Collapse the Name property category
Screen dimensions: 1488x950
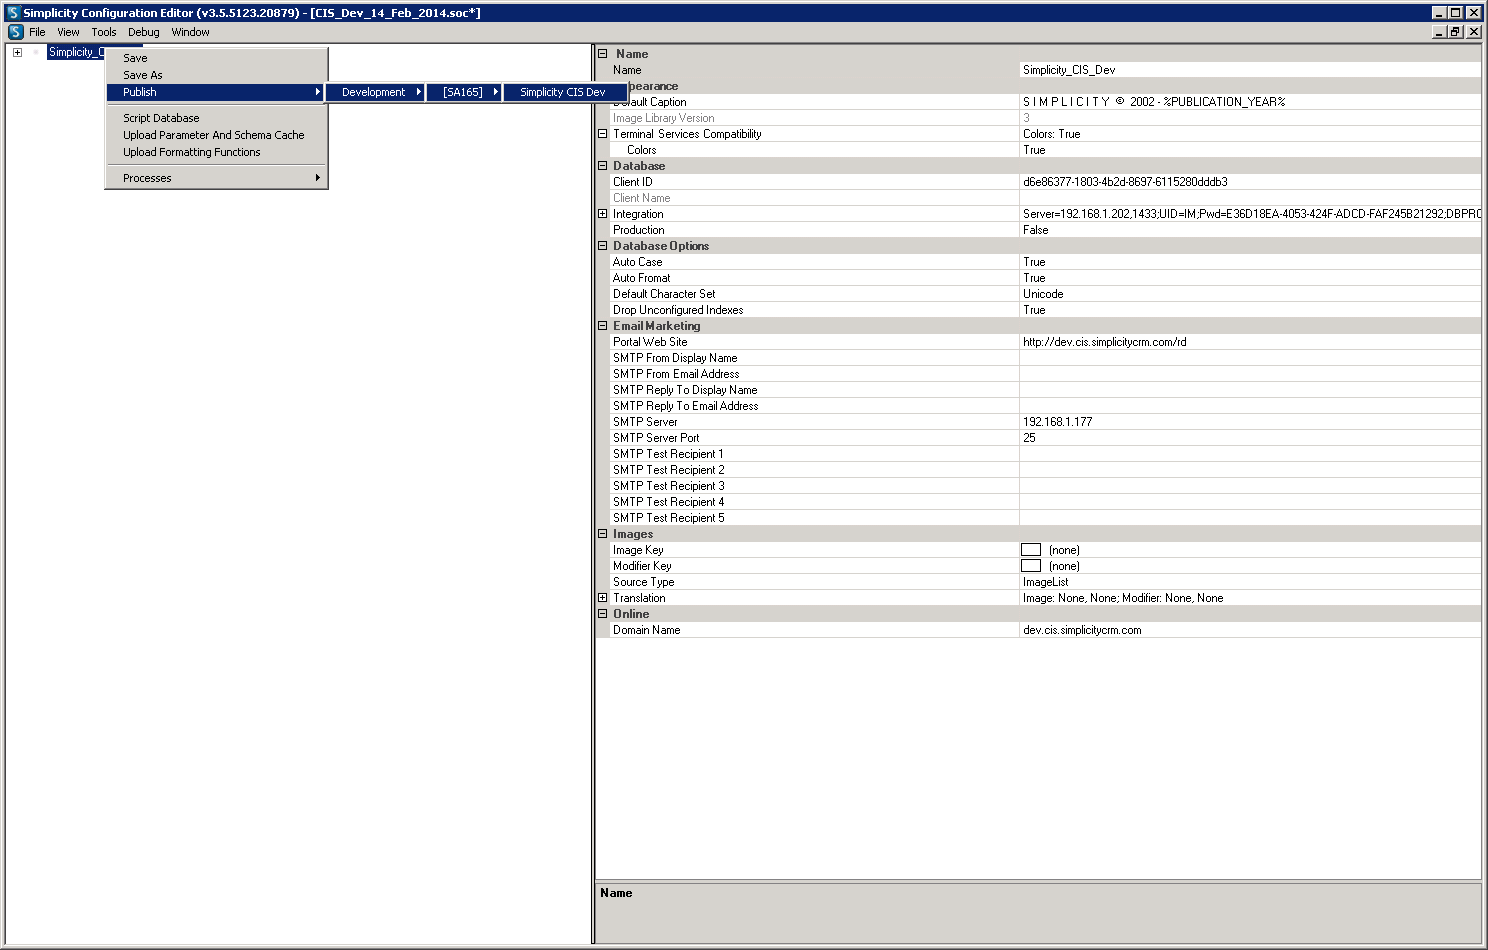click(602, 54)
